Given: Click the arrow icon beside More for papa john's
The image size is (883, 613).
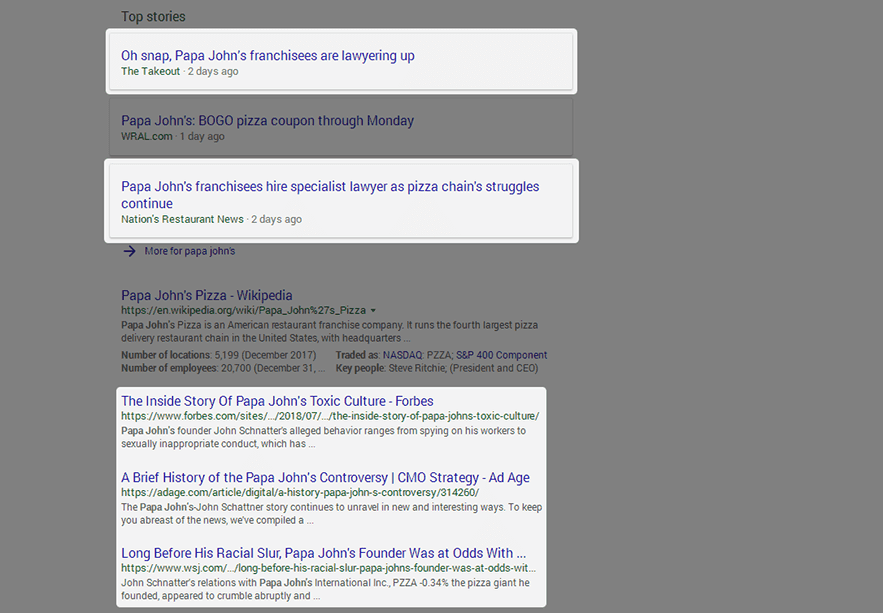Looking at the screenshot, I should 130,251.
